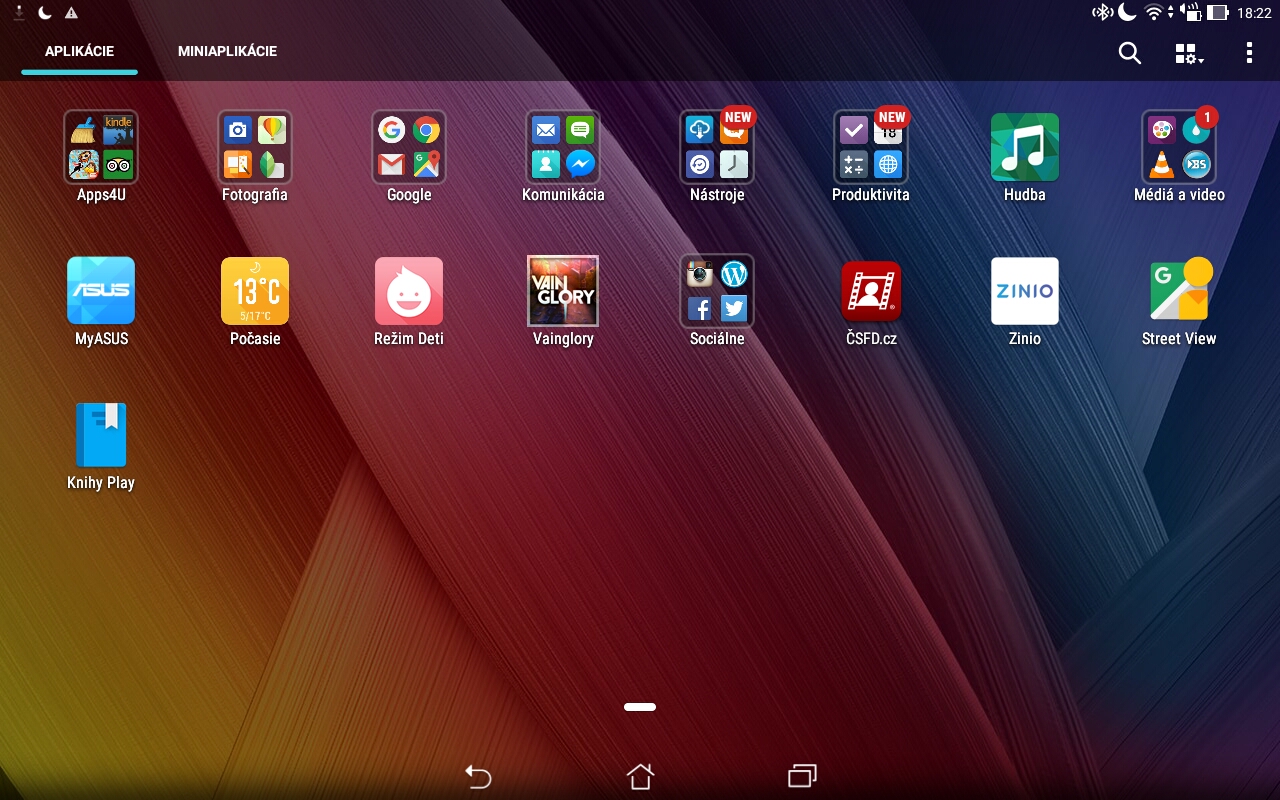Tap the Bluetooth status icon
Image resolution: width=1280 pixels, height=800 pixels.
click(1102, 13)
